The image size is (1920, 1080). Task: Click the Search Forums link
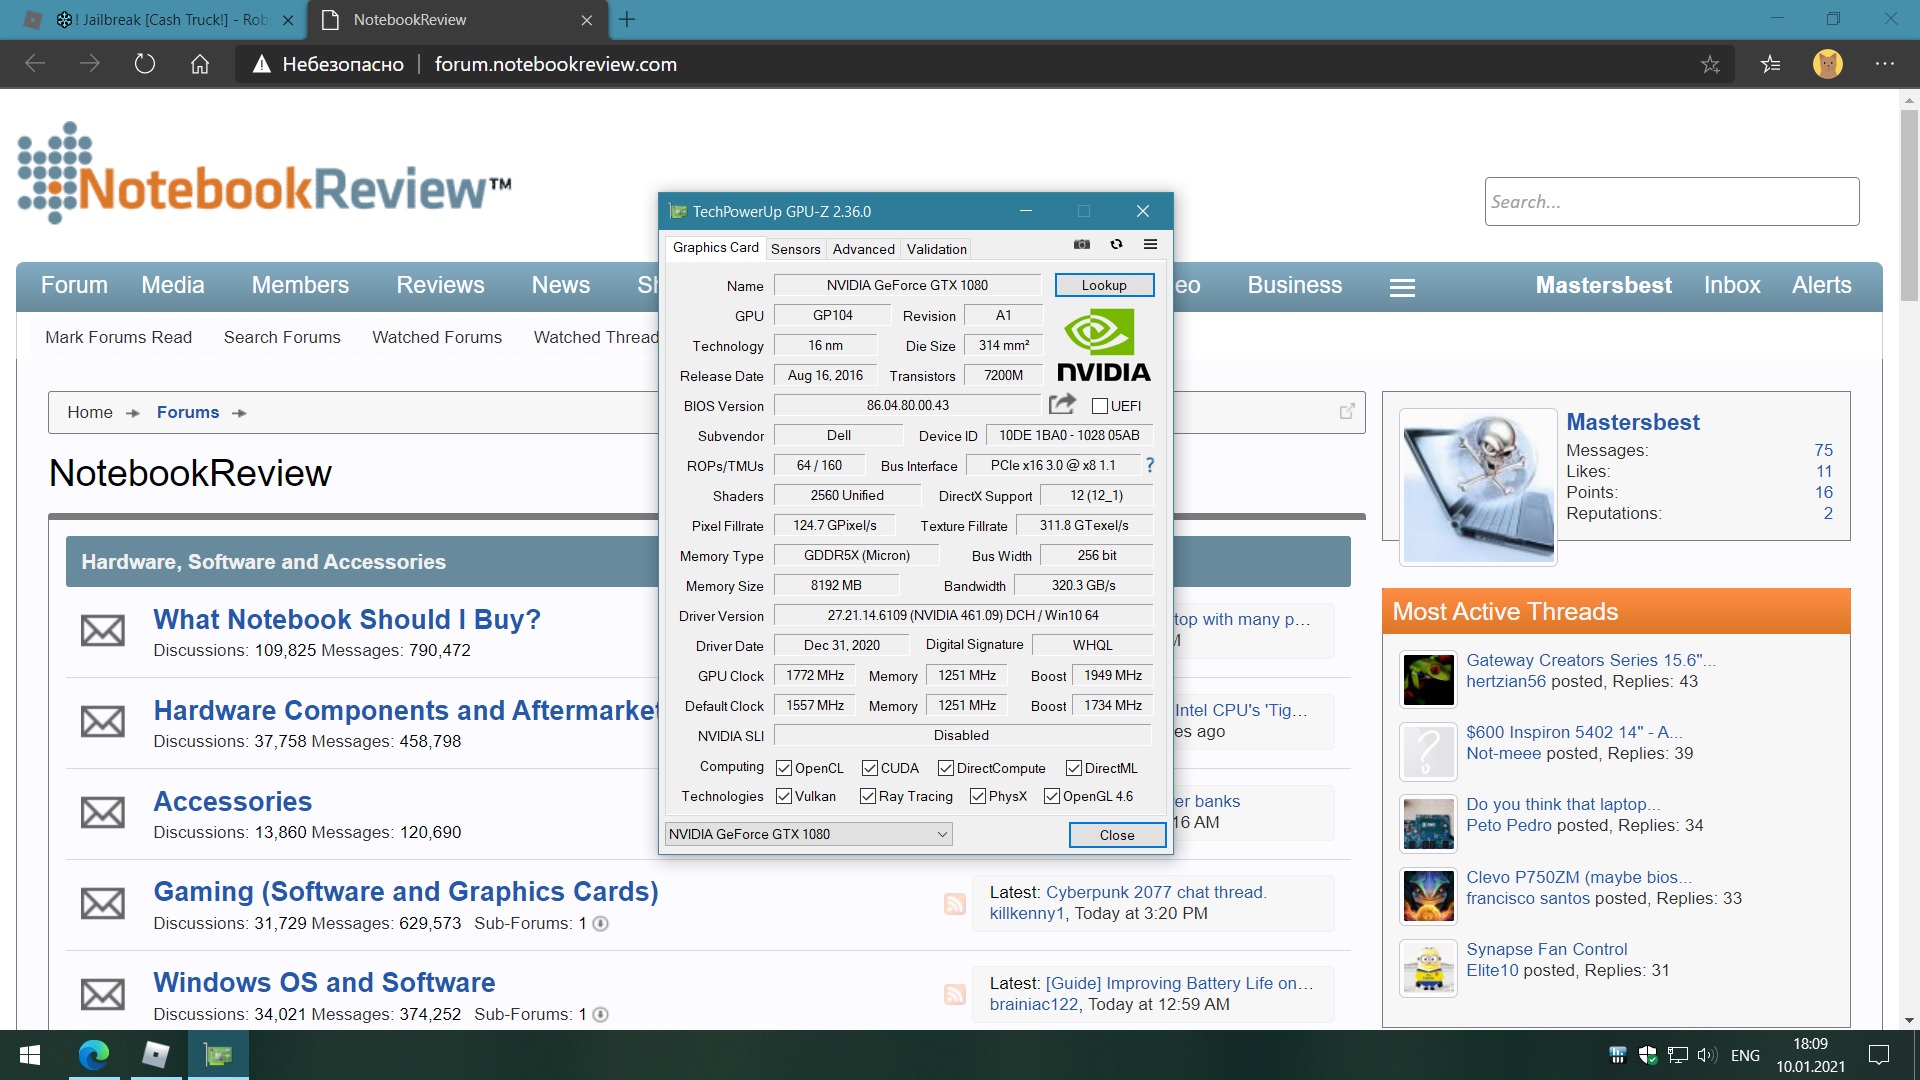point(282,337)
